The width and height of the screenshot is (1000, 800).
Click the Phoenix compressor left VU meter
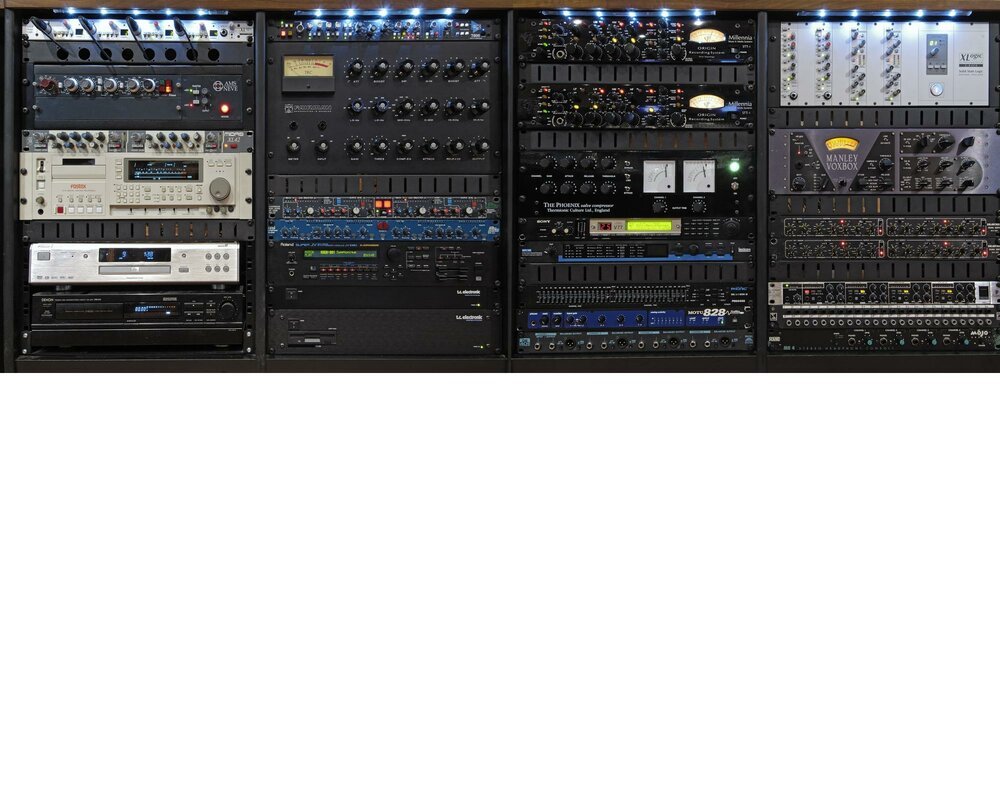point(659,176)
